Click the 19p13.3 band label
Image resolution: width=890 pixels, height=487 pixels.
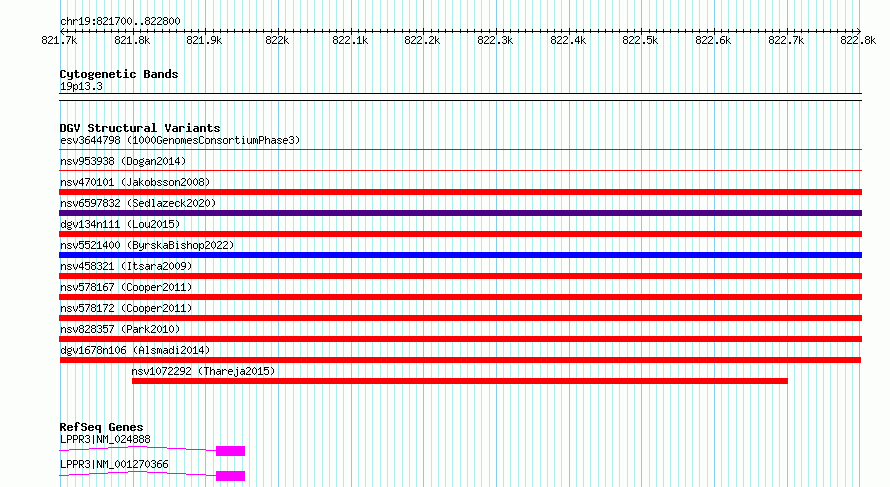81,86
